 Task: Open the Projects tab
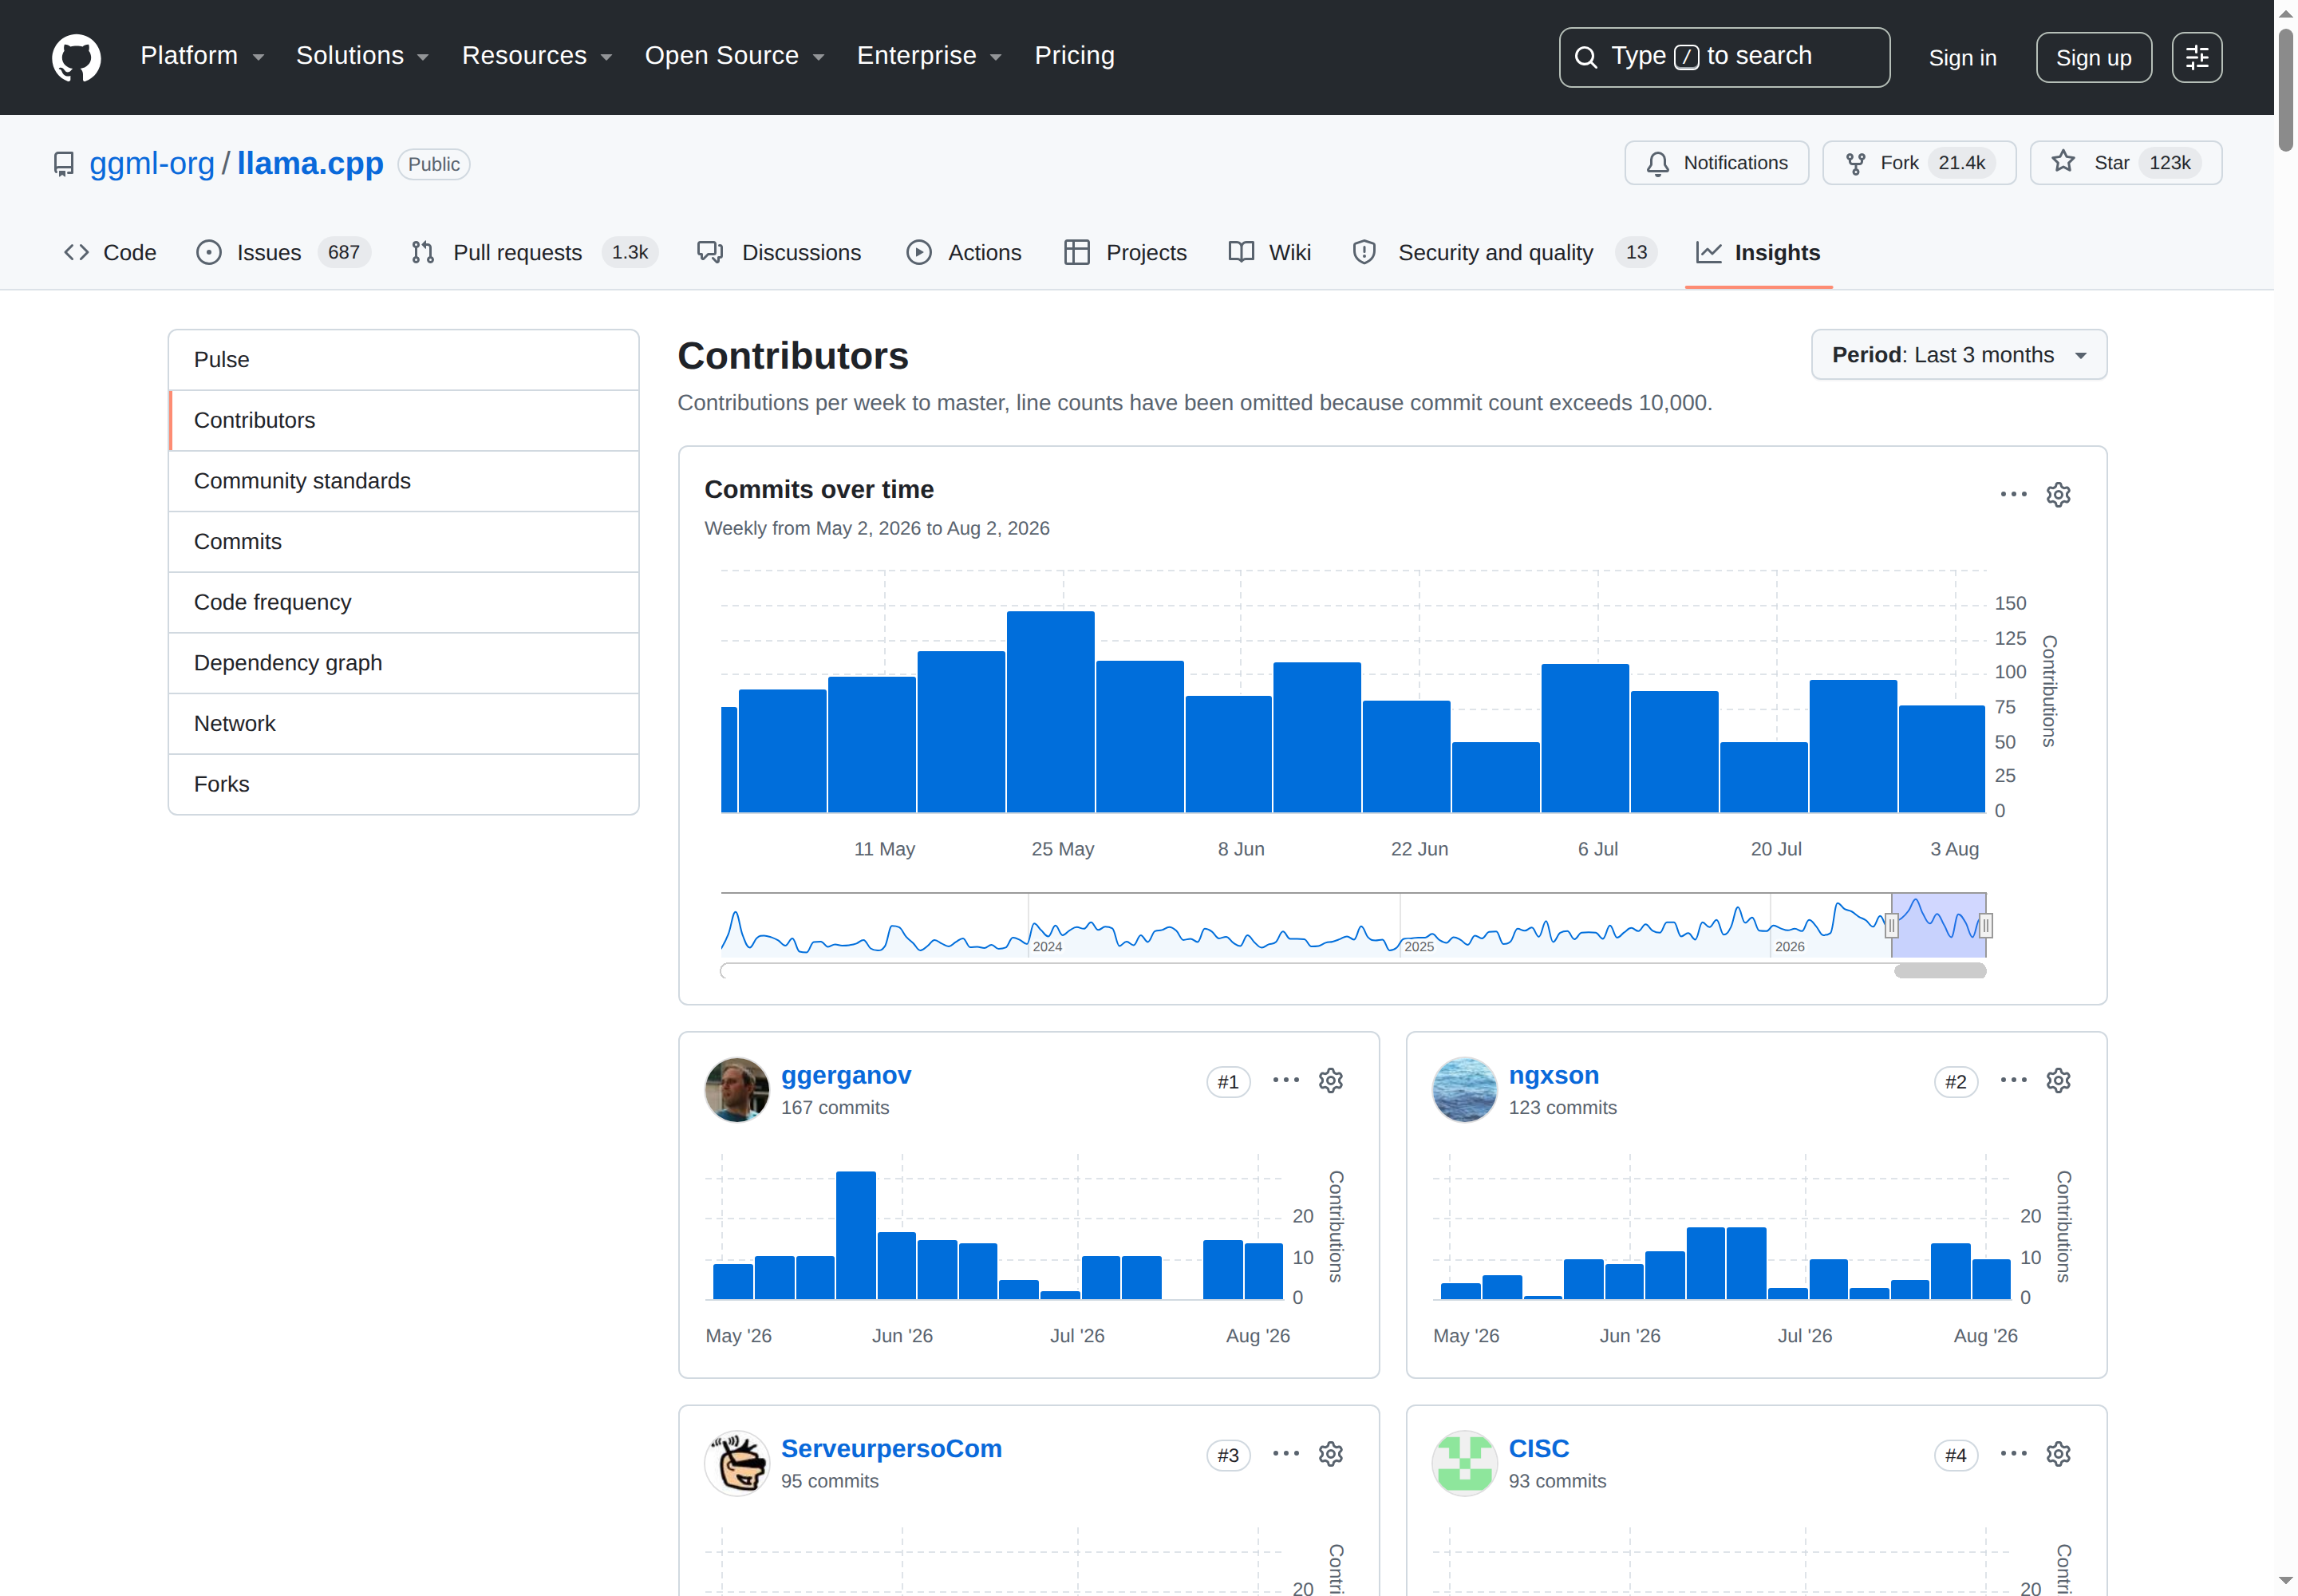(1126, 253)
